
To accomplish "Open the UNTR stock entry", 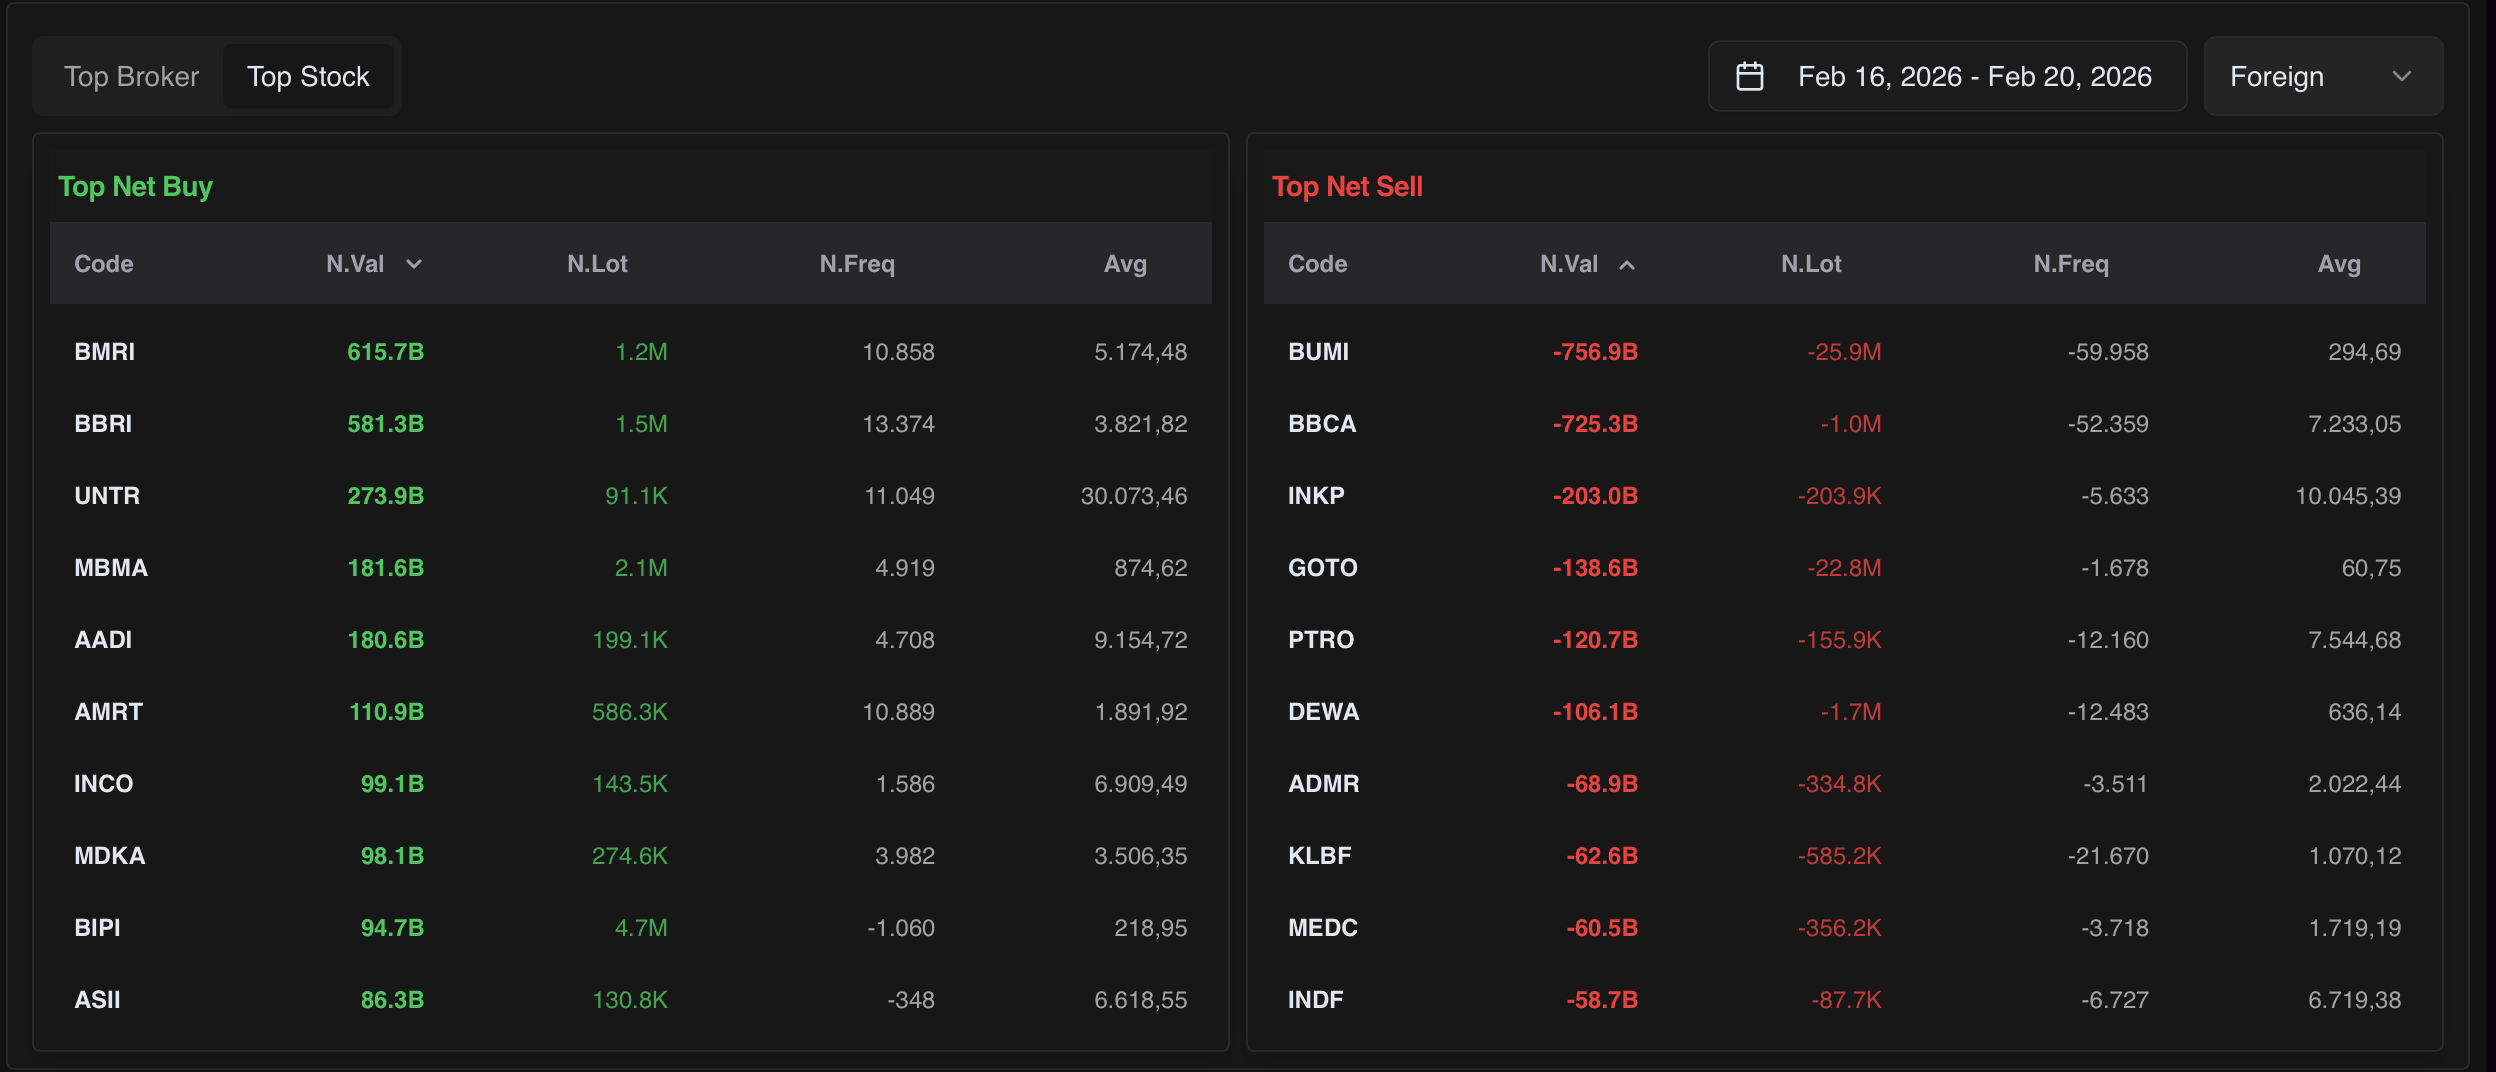I will click(107, 496).
